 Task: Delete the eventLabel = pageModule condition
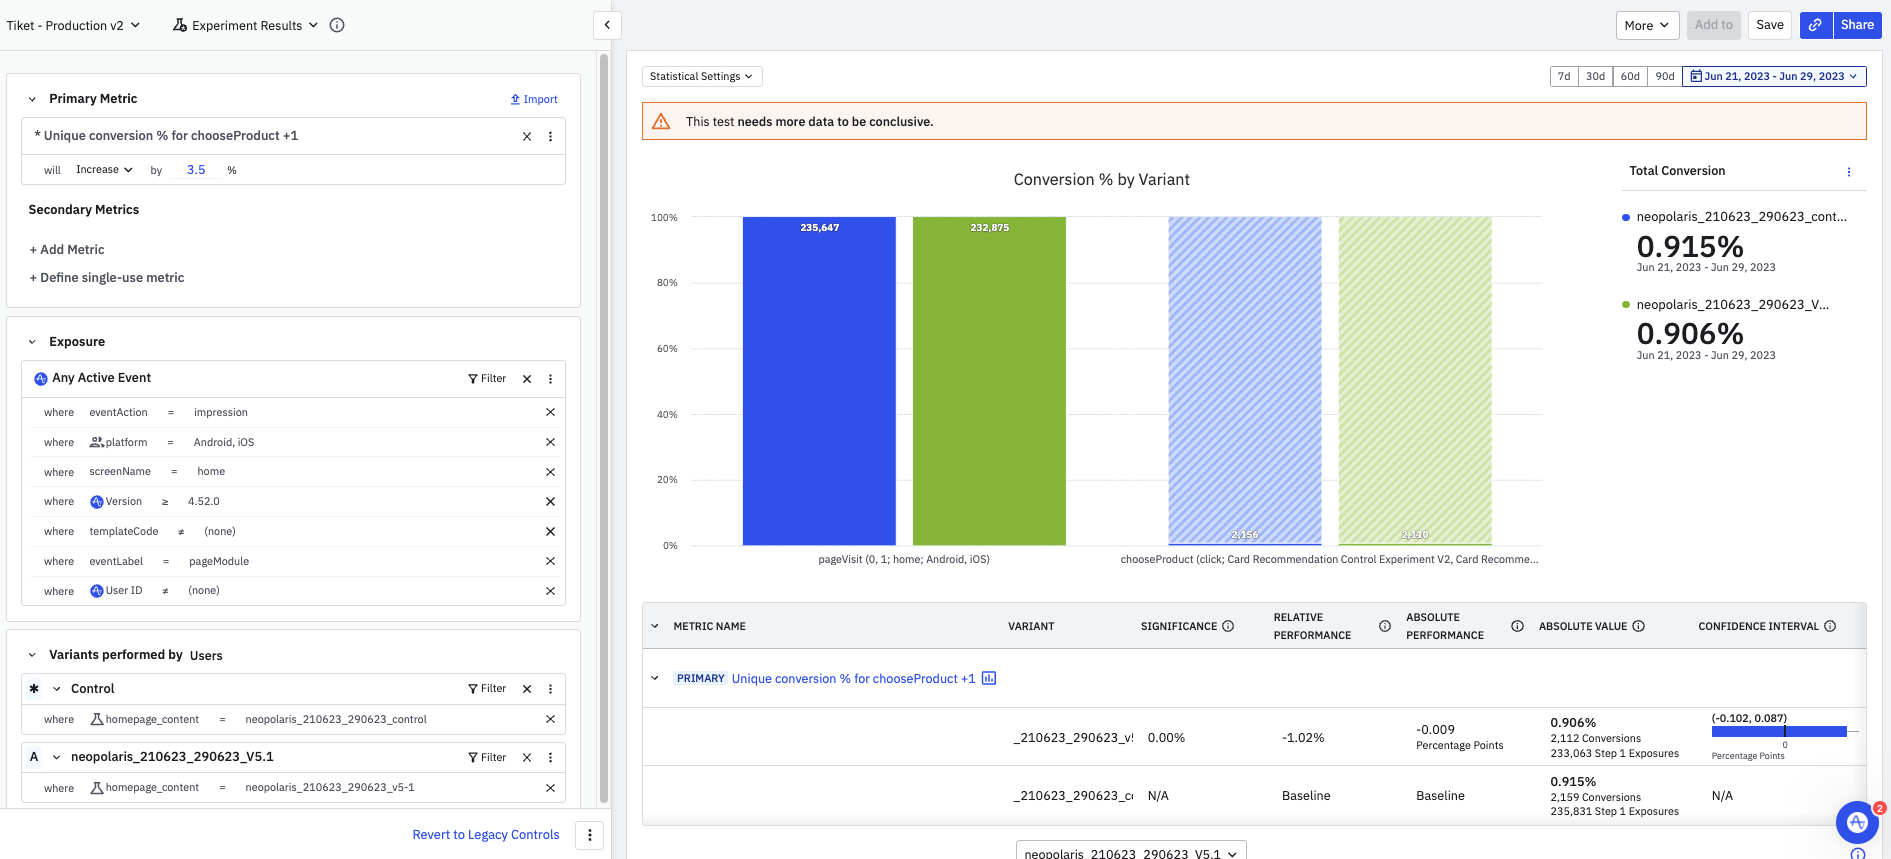tap(550, 561)
